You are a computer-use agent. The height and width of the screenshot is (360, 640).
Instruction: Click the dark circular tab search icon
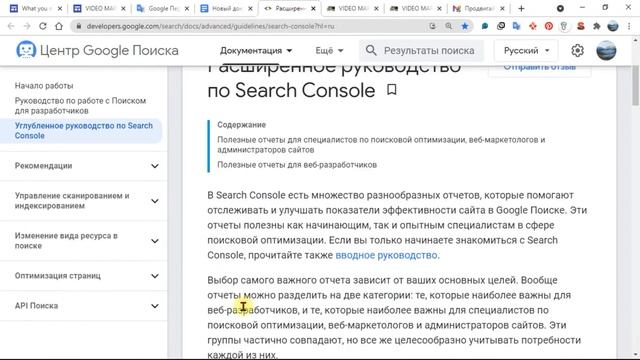pos(560,8)
